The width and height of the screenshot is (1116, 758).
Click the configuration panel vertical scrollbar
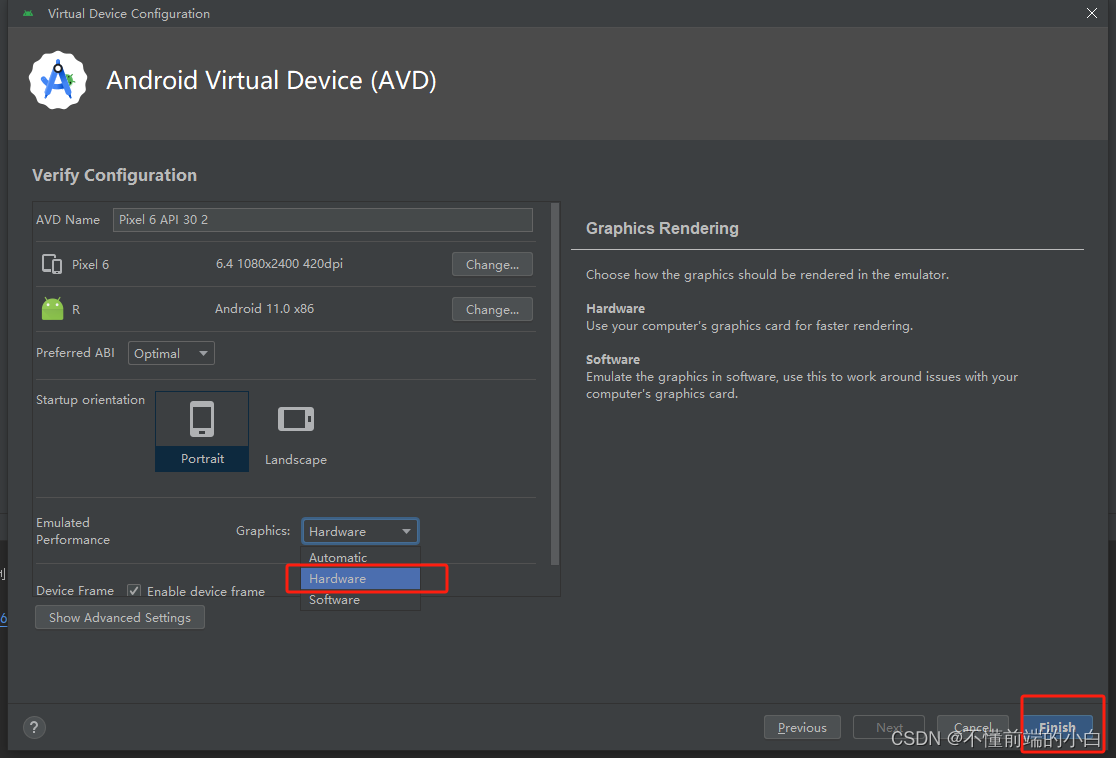[x=555, y=384]
